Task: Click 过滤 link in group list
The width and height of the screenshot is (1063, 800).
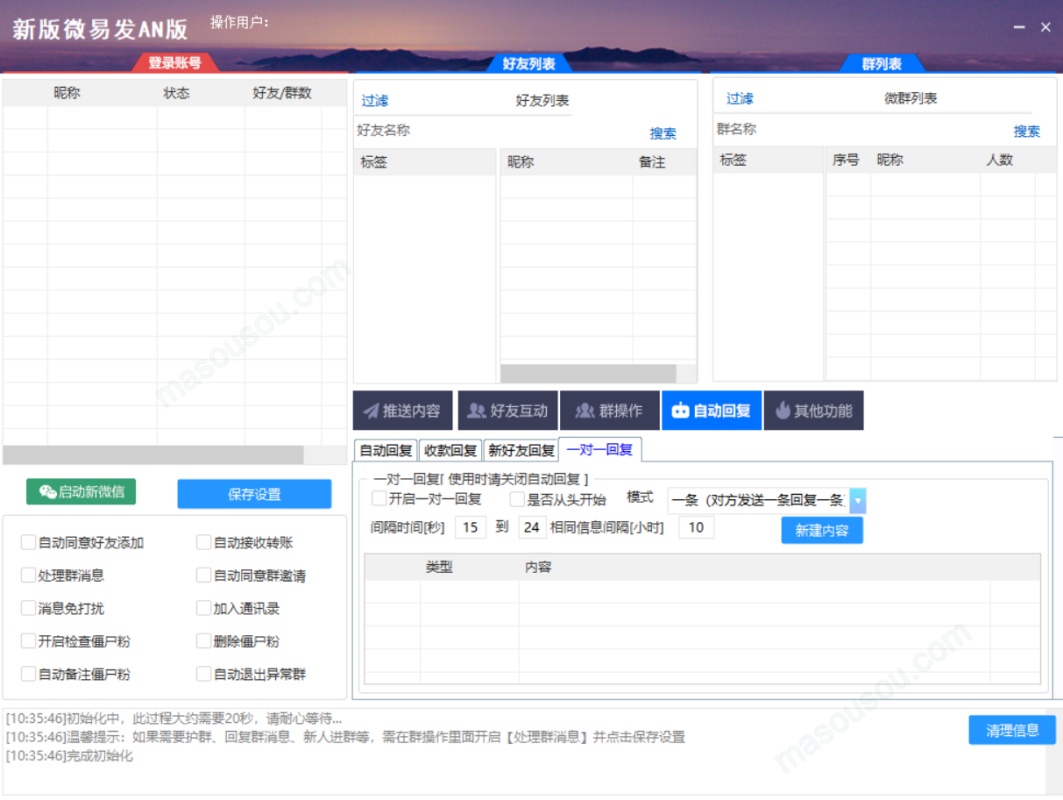Action: 740,99
